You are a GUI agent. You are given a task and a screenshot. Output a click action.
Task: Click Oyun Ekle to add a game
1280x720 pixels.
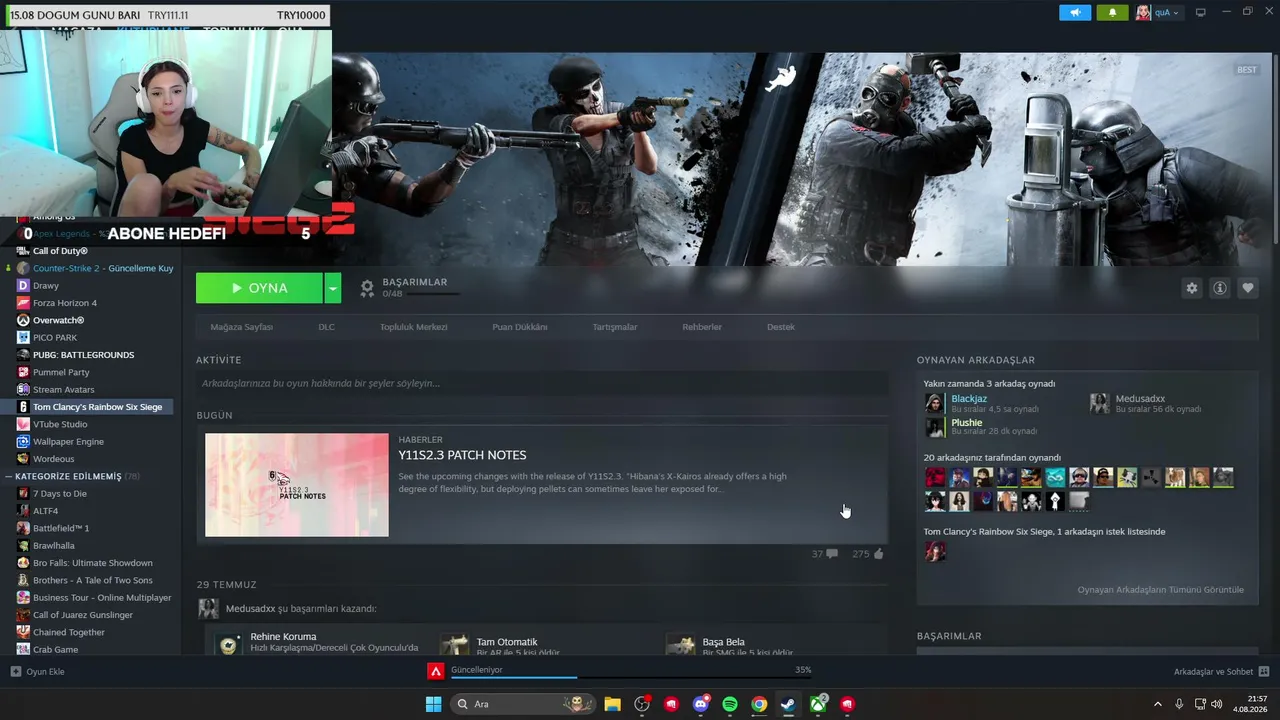coord(38,672)
